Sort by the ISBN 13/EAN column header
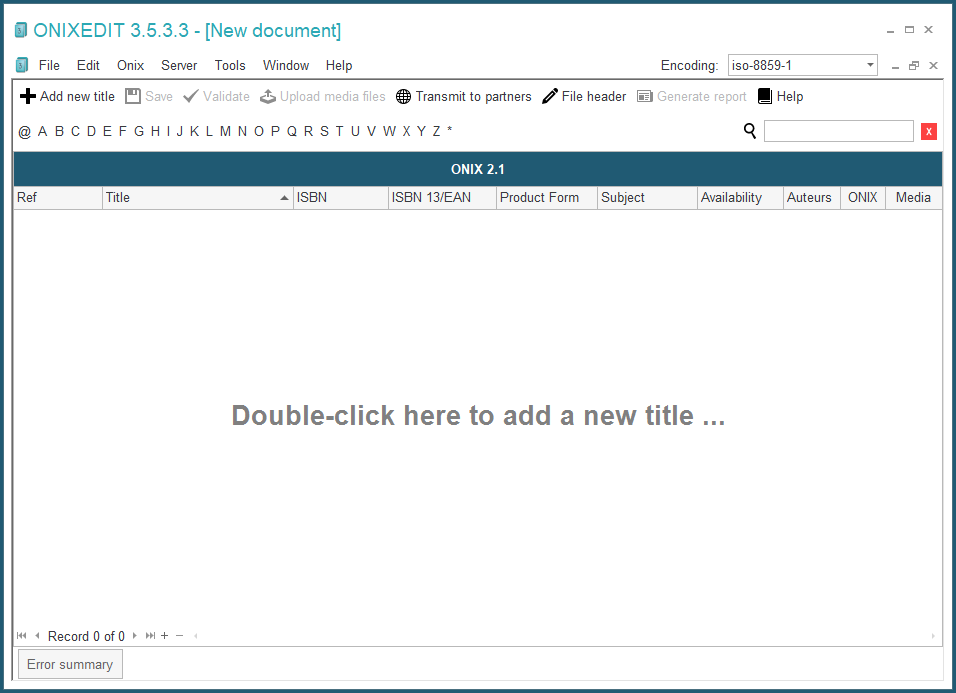956x693 pixels. 442,197
